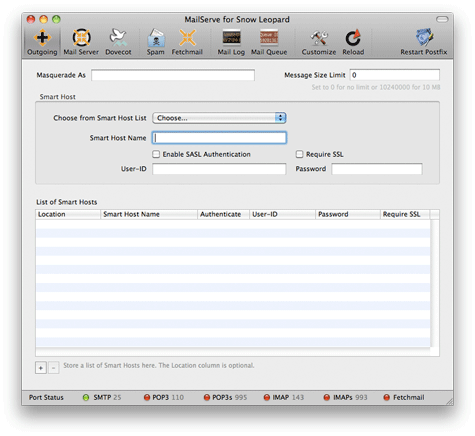Image resolution: width=475 pixels, height=436 pixels.
Task: Click the 'Store a list of Smart Hosts here' note
Action: [x=159, y=365]
